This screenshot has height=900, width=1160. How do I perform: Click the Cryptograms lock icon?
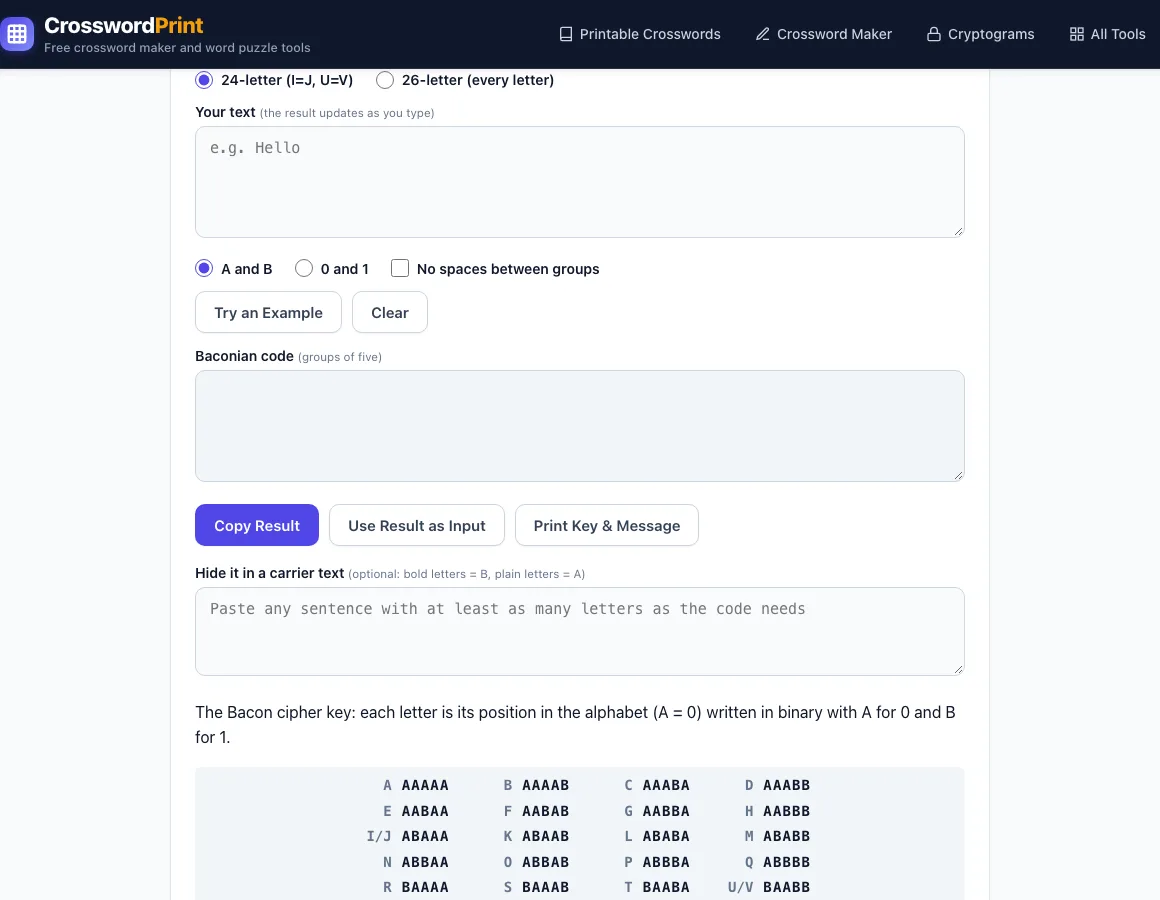(934, 34)
